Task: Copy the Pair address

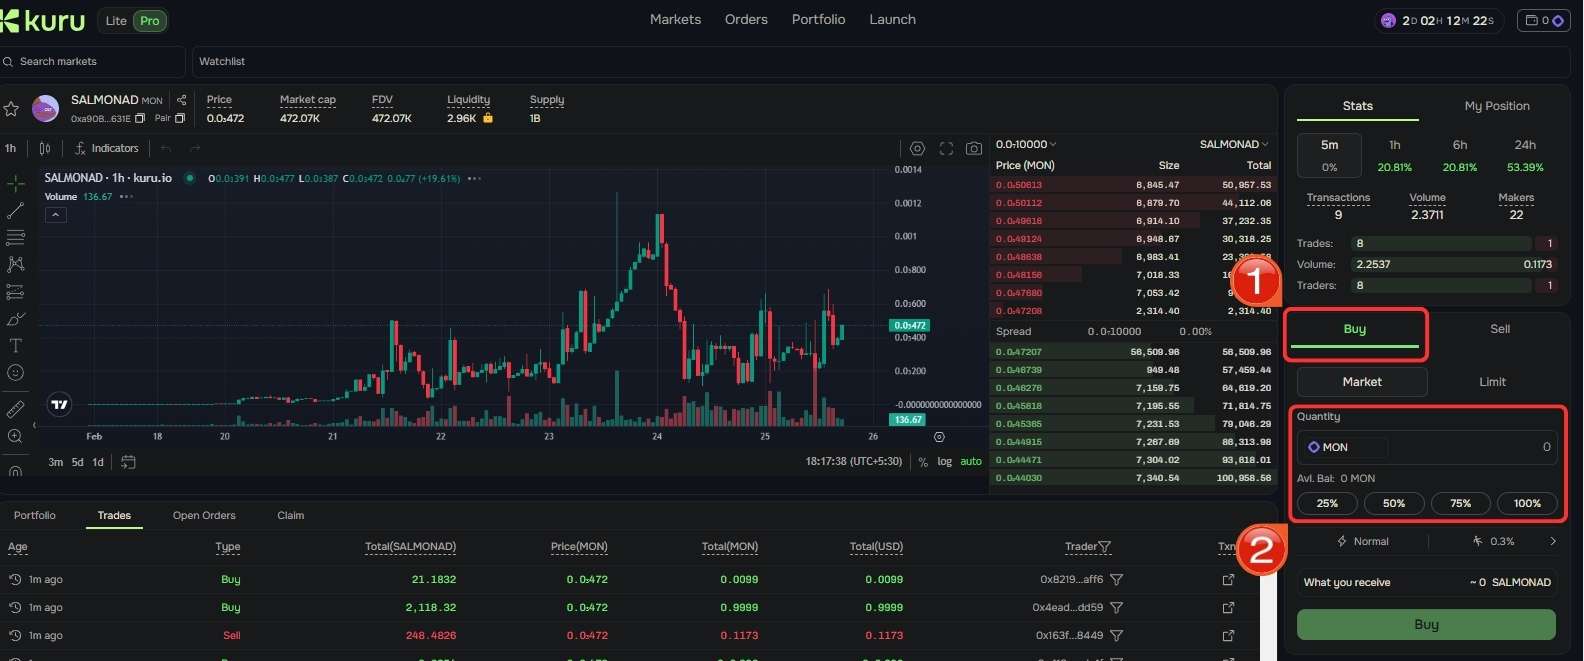Action: 180,118
